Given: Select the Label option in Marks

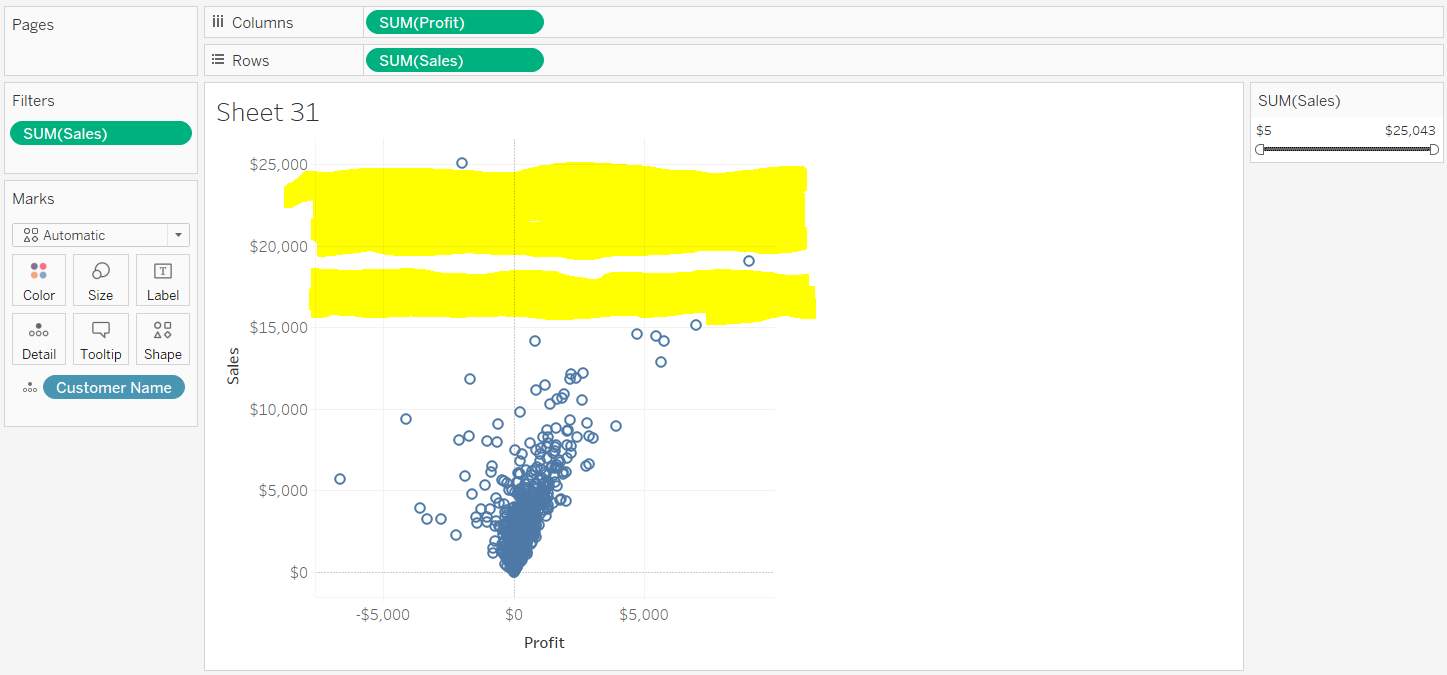Looking at the screenshot, I should click(x=162, y=280).
